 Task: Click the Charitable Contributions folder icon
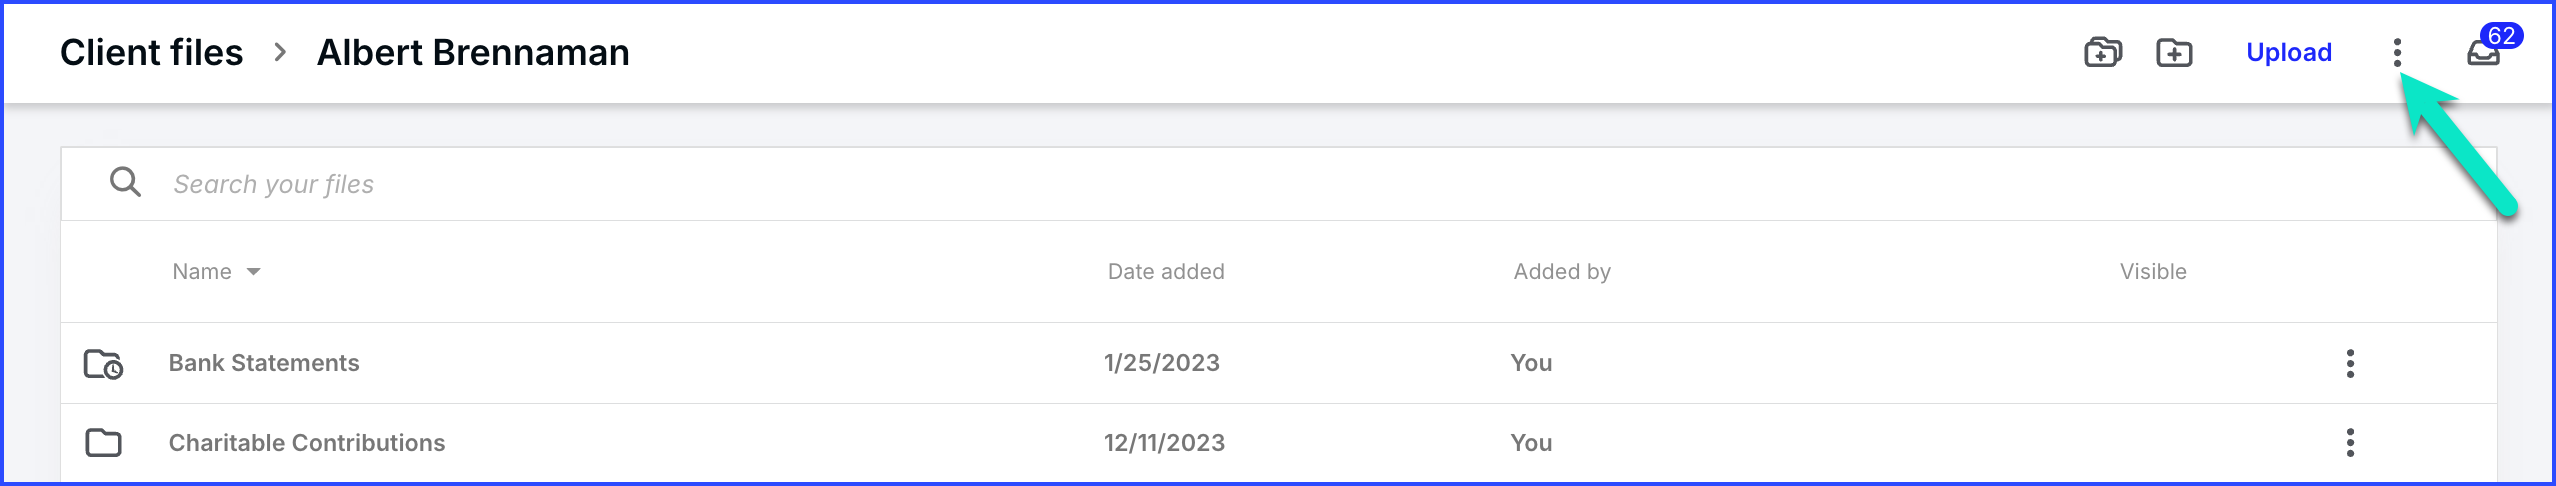coord(103,443)
